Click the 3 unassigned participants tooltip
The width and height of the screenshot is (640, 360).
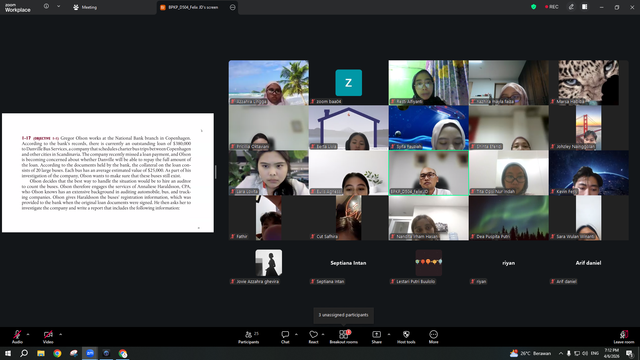(x=343, y=315)
